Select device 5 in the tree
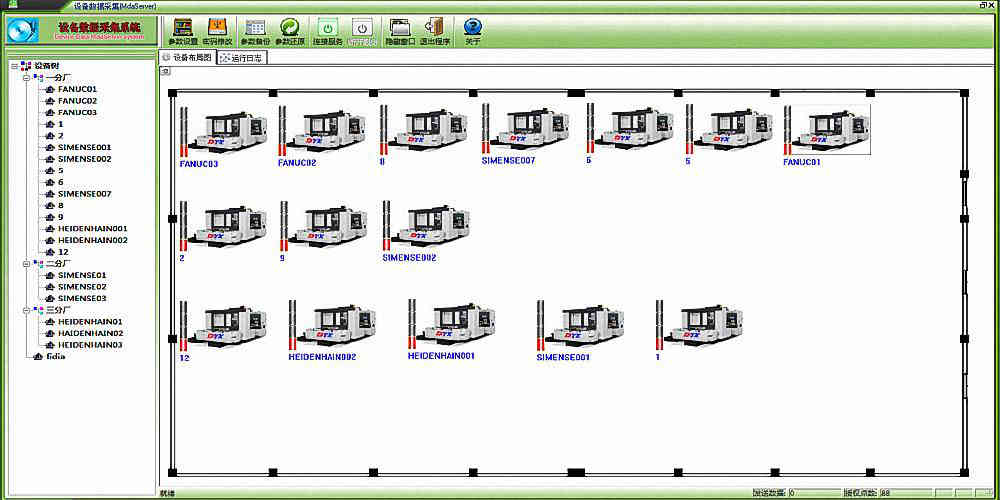1000x500 pixels. tap(61, 170)
